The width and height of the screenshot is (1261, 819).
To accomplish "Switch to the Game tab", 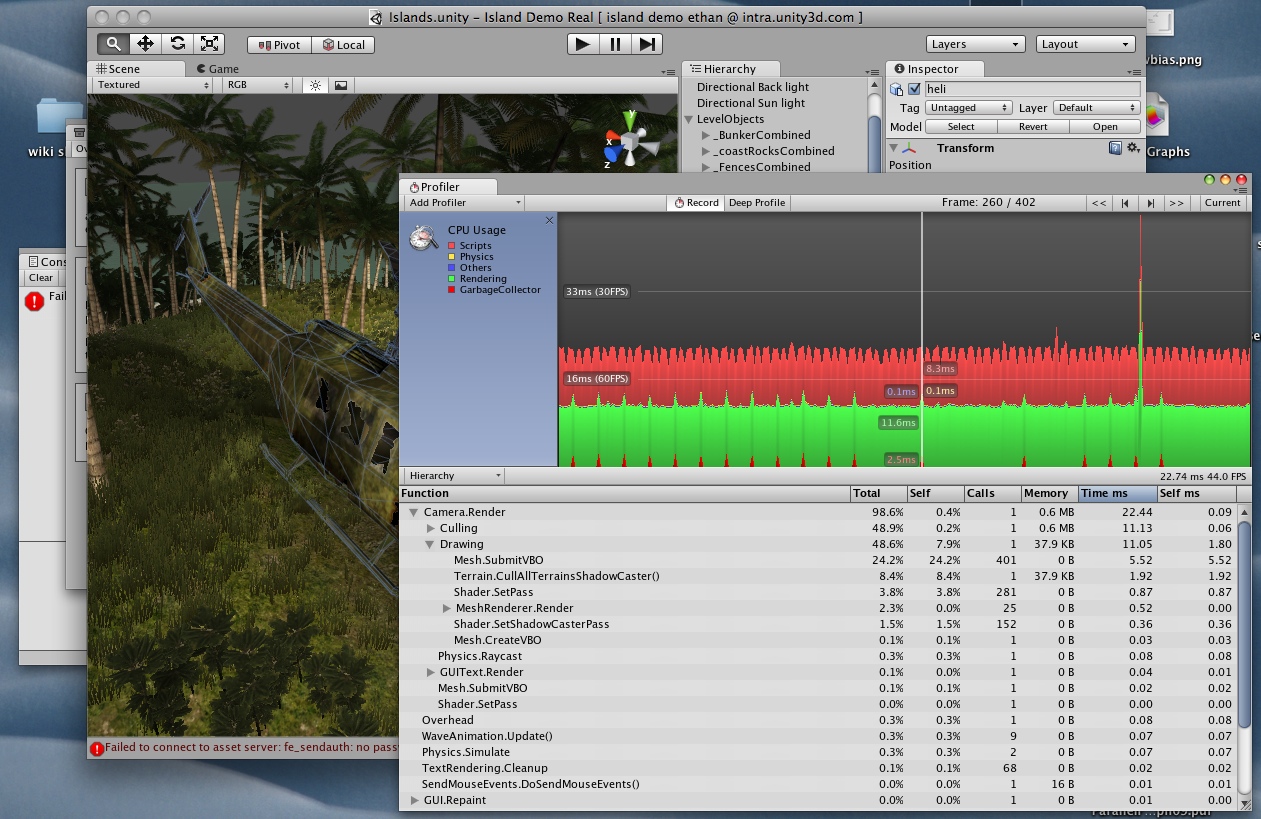I will pos(218,69).
